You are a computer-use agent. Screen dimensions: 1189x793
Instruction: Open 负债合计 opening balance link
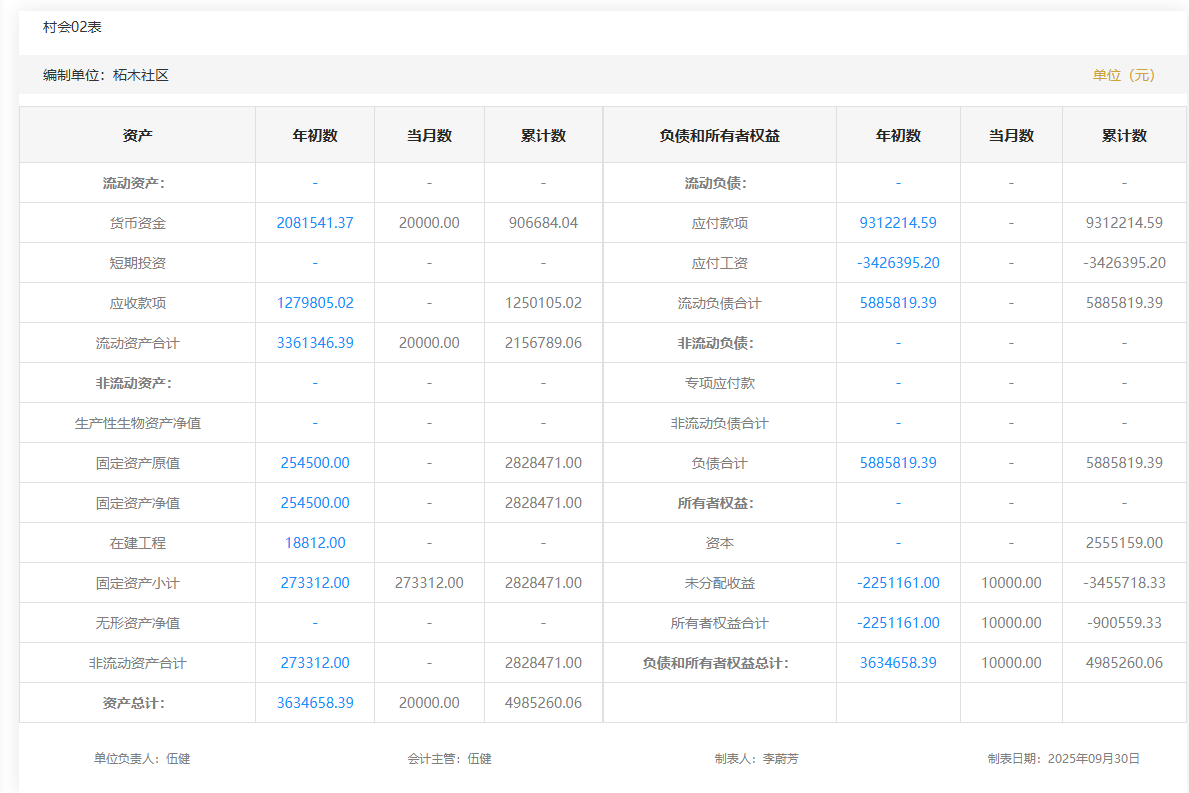click(x=898, y=463)
